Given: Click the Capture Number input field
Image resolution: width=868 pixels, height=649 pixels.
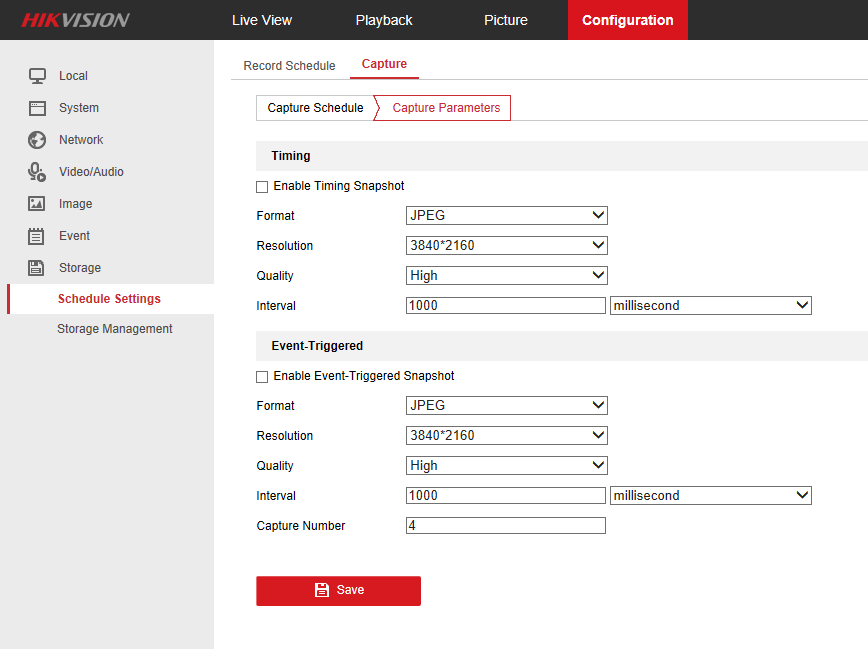Looking at the screenshot, I should 506,526.
